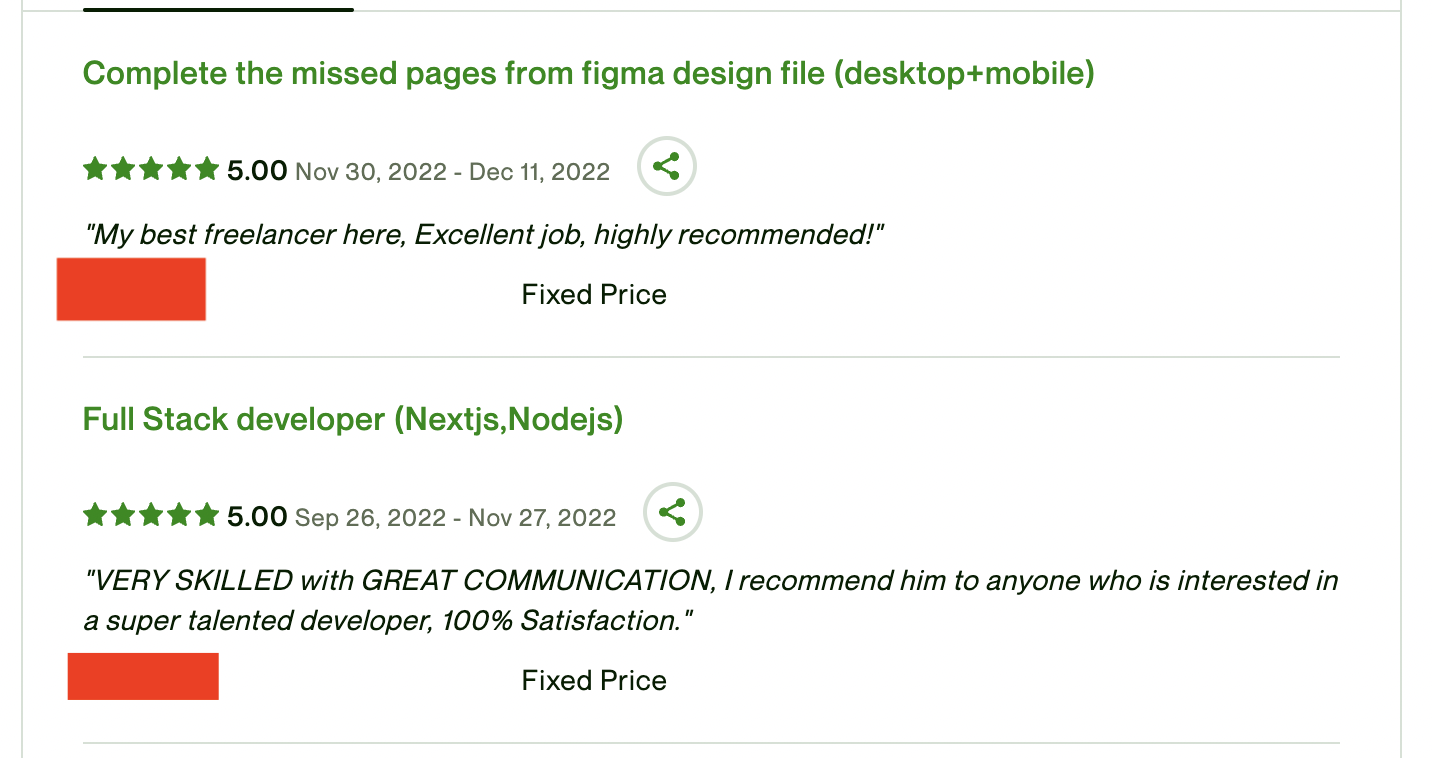
Task: Click middle star of figma job rating
Action: pyautogui.click(x=151, y=169)
